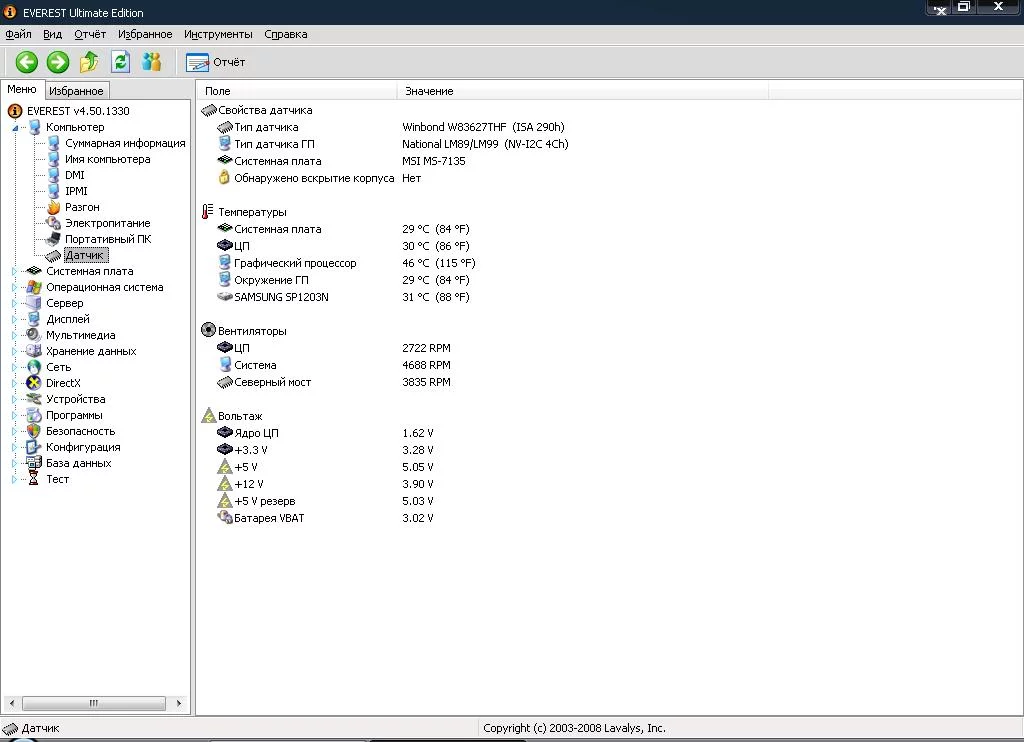Click the Свойства датчика group icon

(208, 110)
